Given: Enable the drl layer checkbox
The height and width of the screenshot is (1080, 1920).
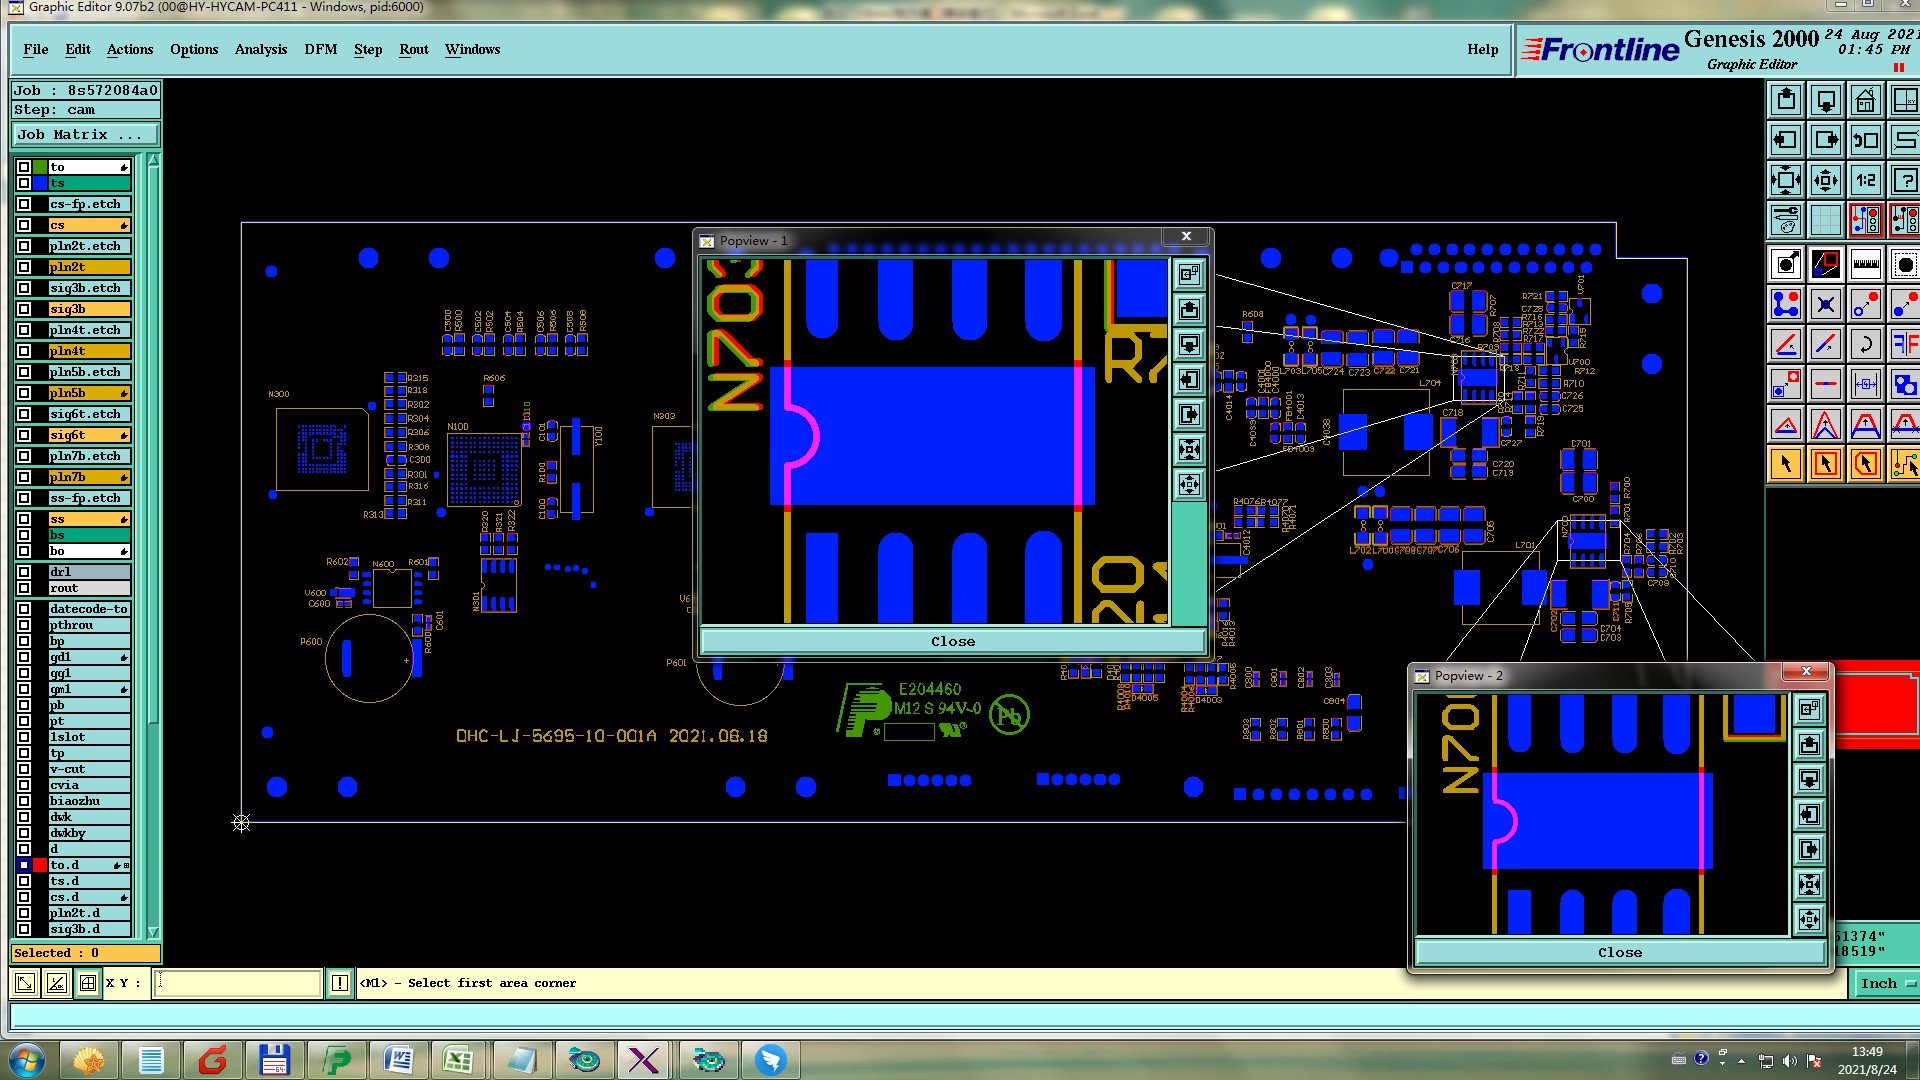Looking at the screenshot, I should click(x=24, y=572).
